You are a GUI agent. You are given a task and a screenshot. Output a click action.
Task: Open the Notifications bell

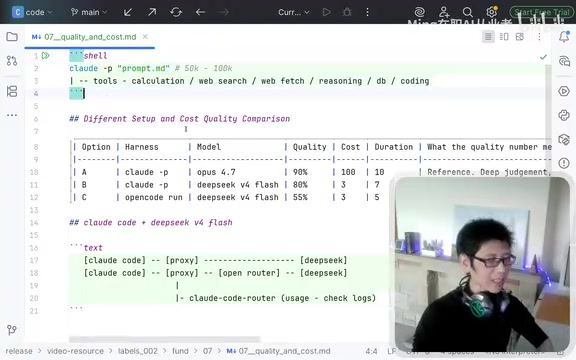[x=564, y=37]
